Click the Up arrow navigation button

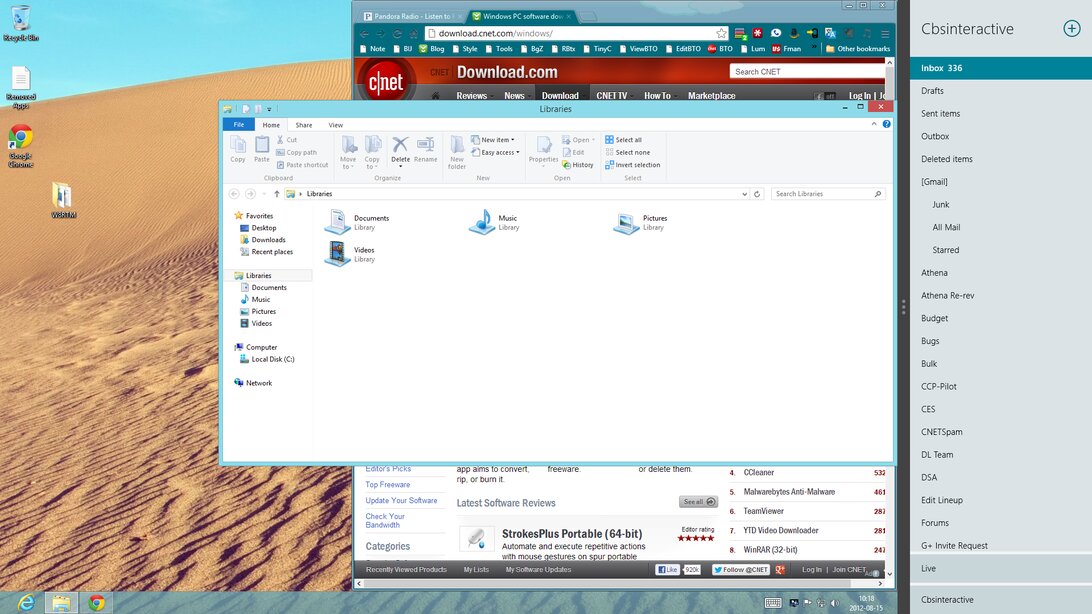pos(277,194)
